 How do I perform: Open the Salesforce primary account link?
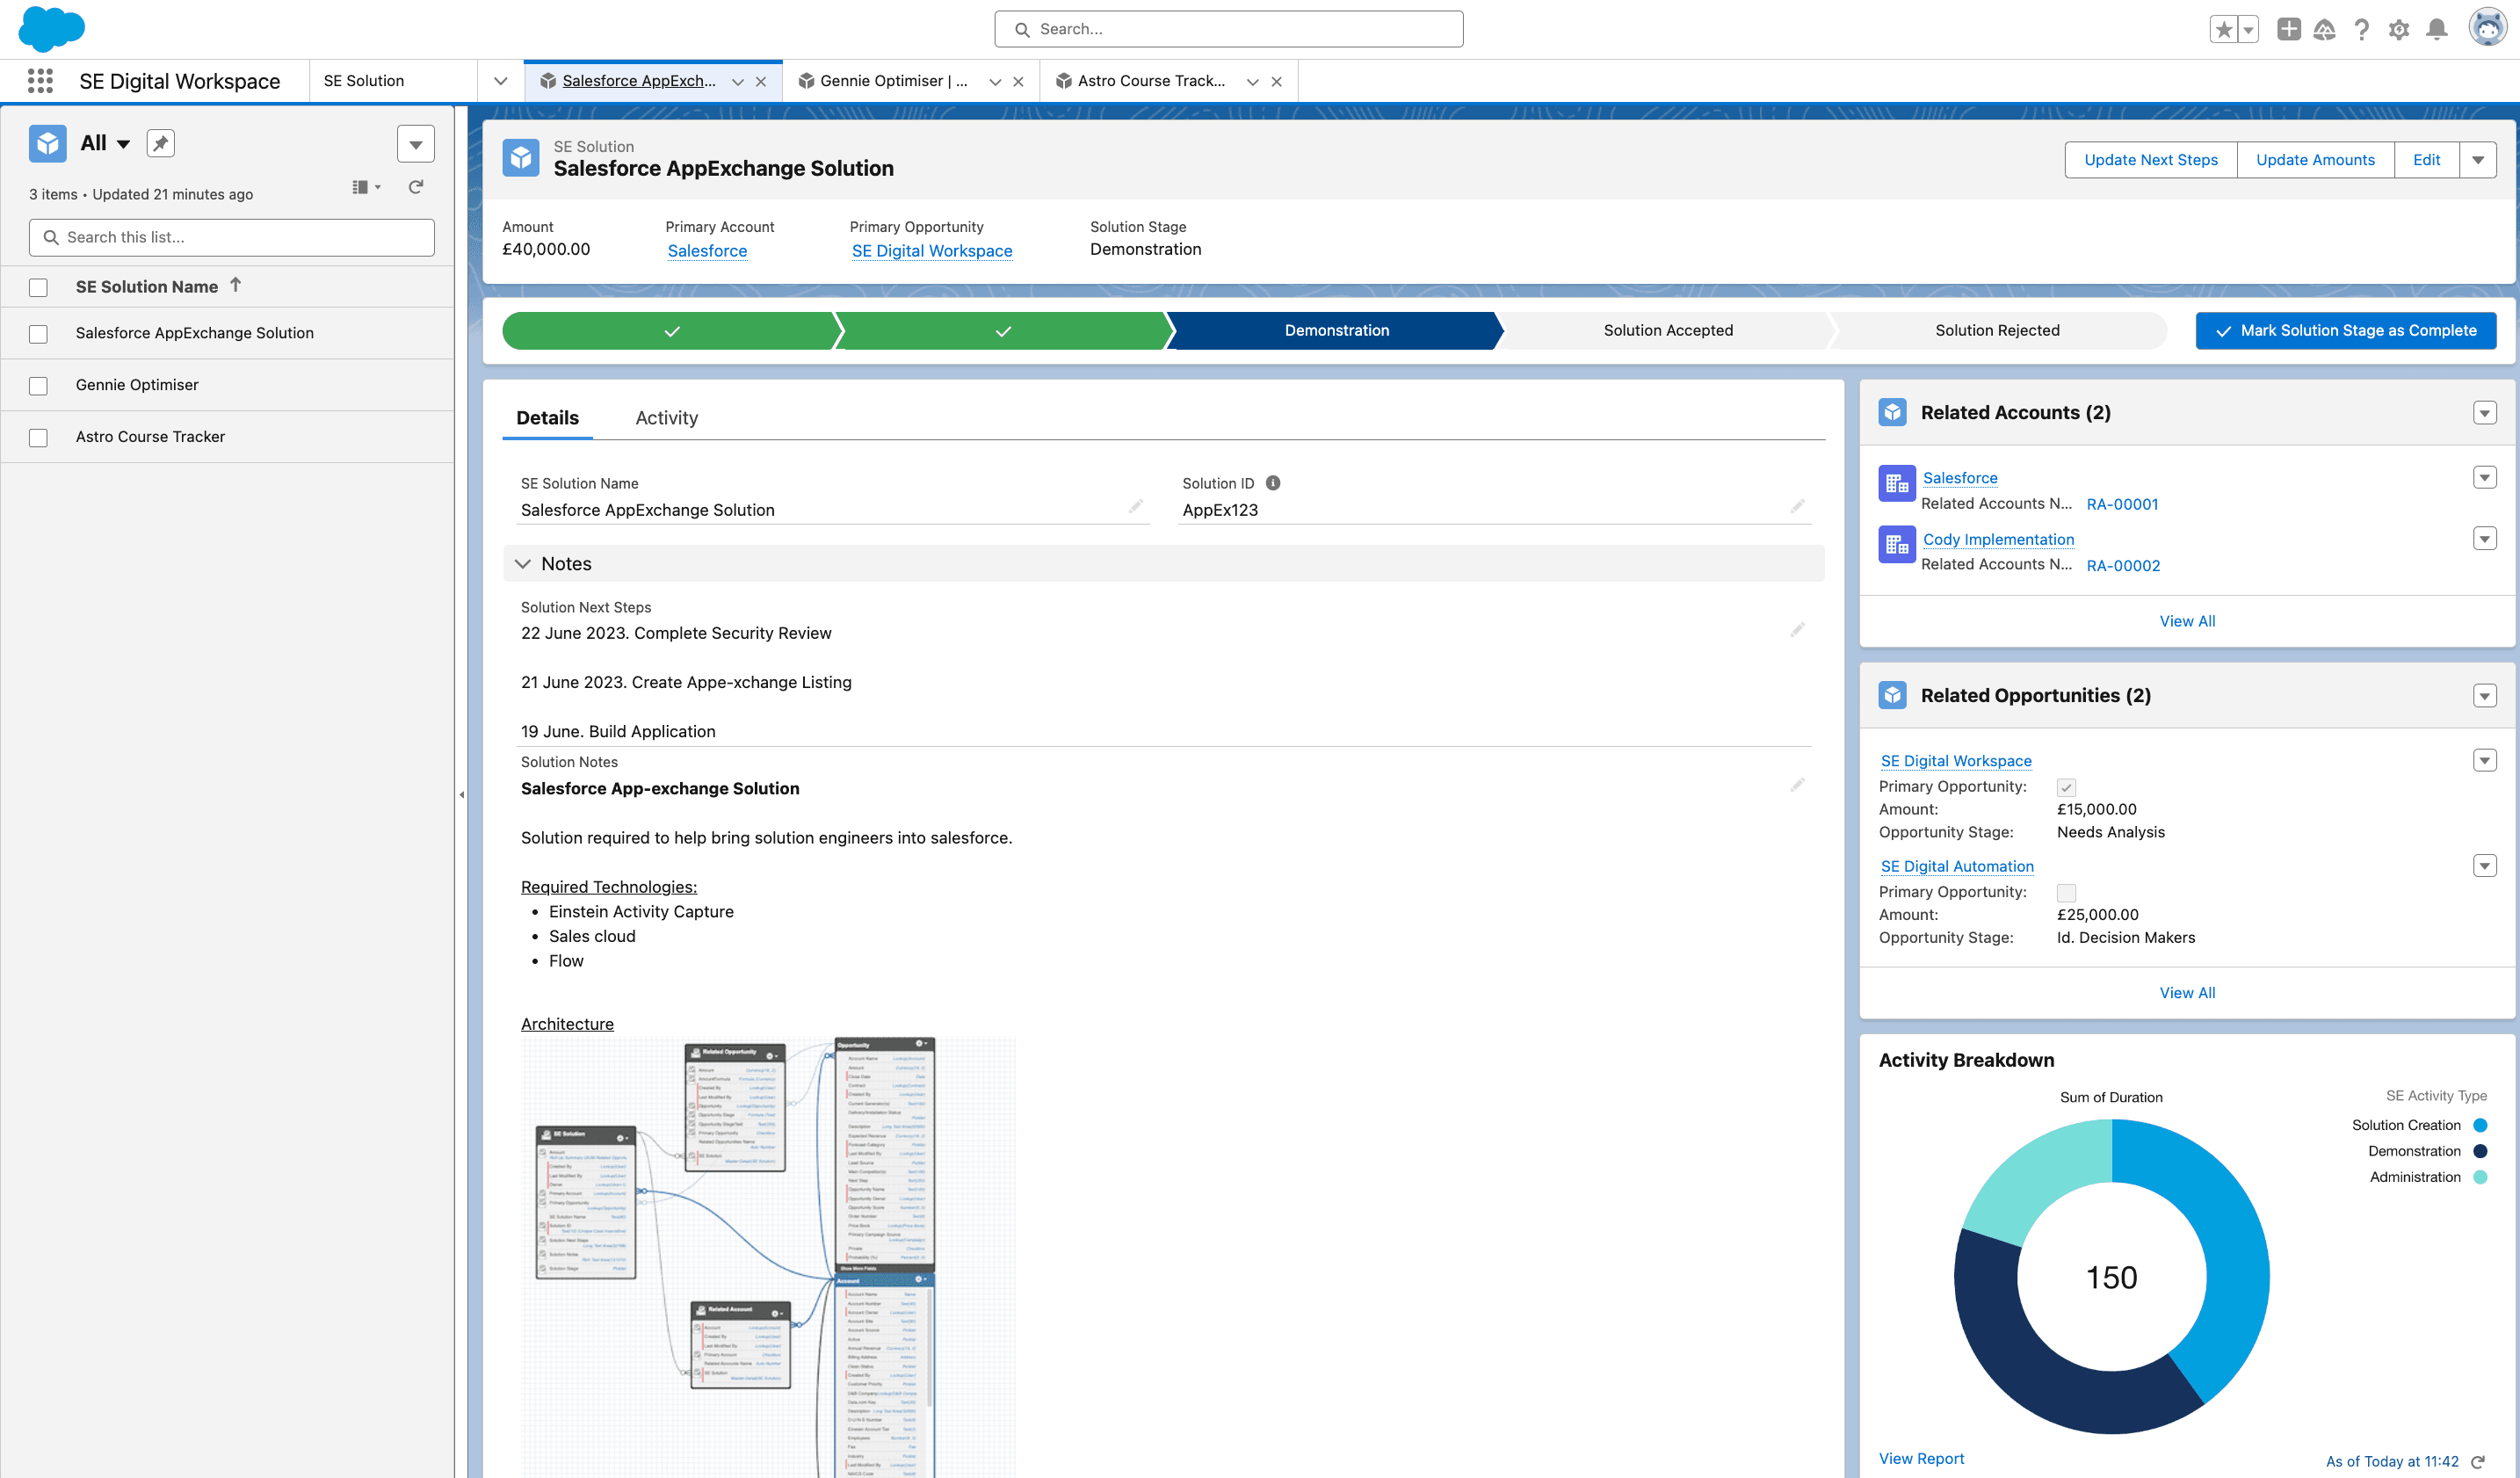point(707,251)
